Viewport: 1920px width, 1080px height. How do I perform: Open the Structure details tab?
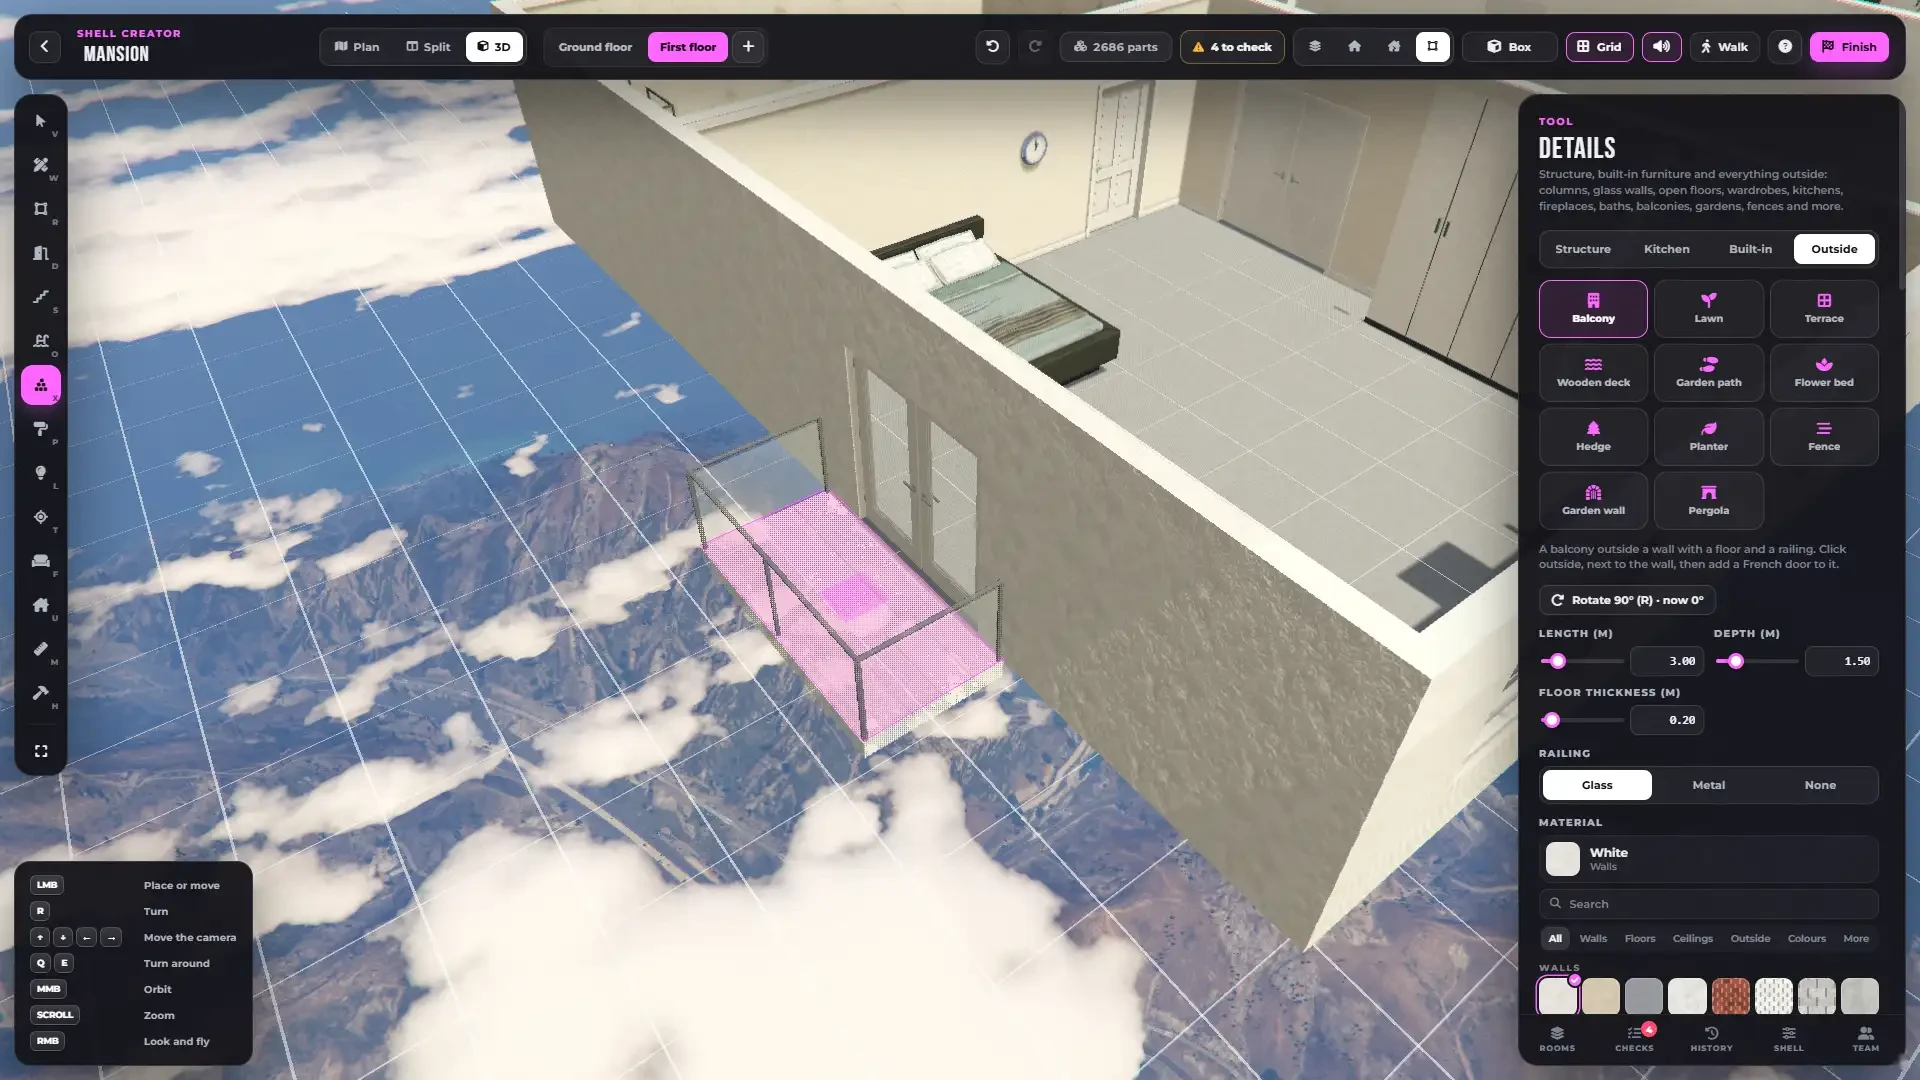1582,249
